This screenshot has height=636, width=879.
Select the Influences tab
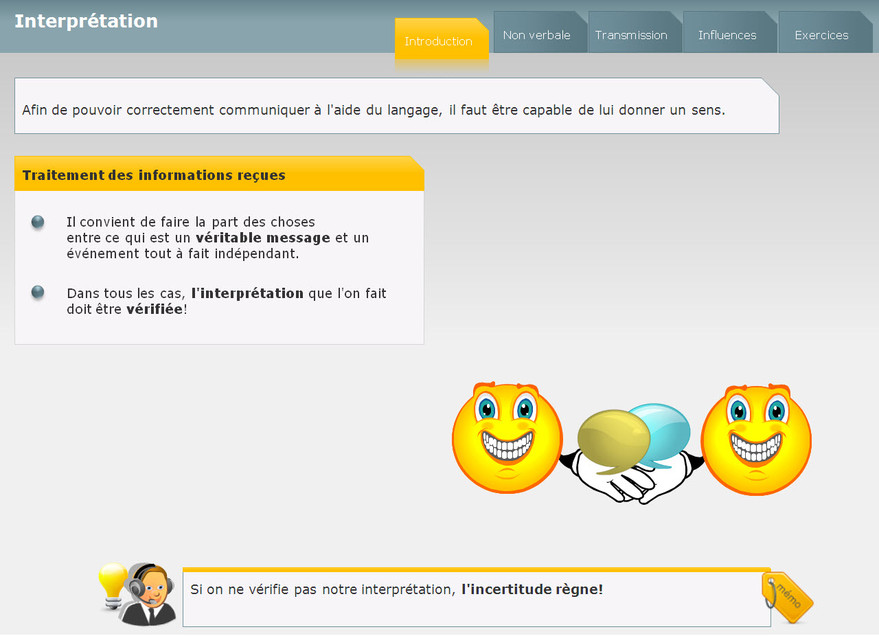click(x=727, y=35)
